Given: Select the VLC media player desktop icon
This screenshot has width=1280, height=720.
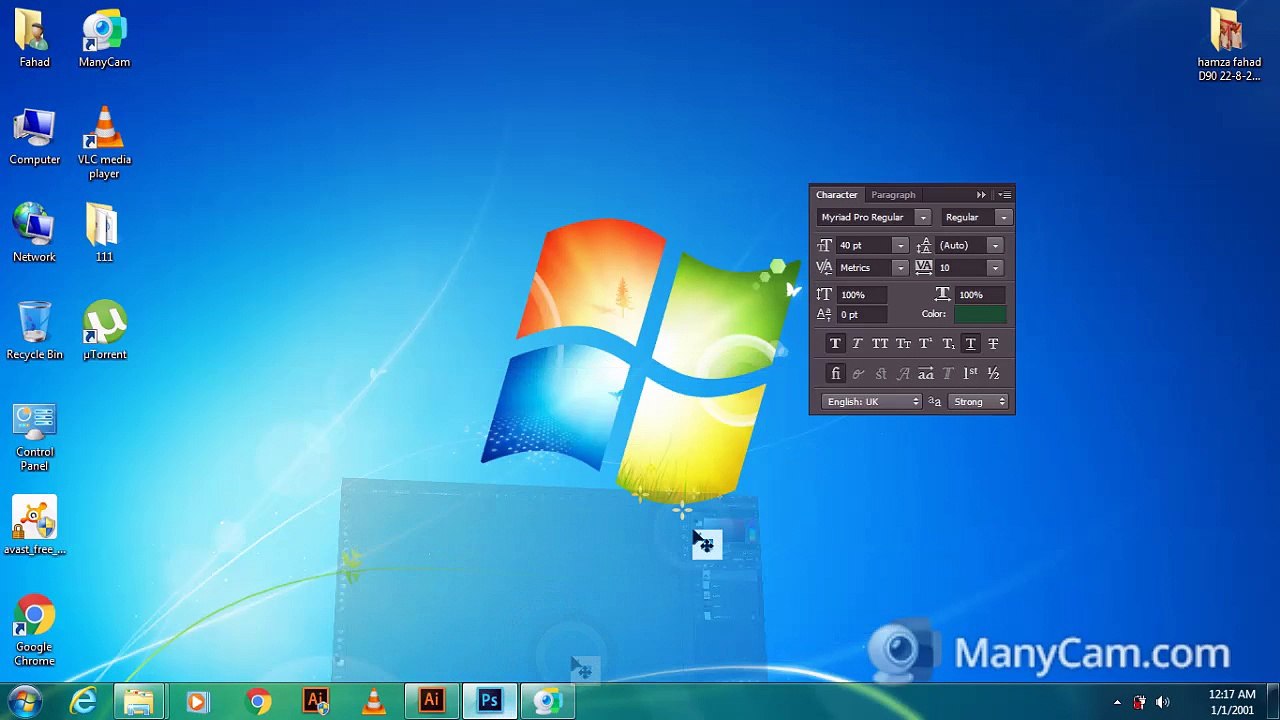Looking at the screenshot, I should 104,143.
